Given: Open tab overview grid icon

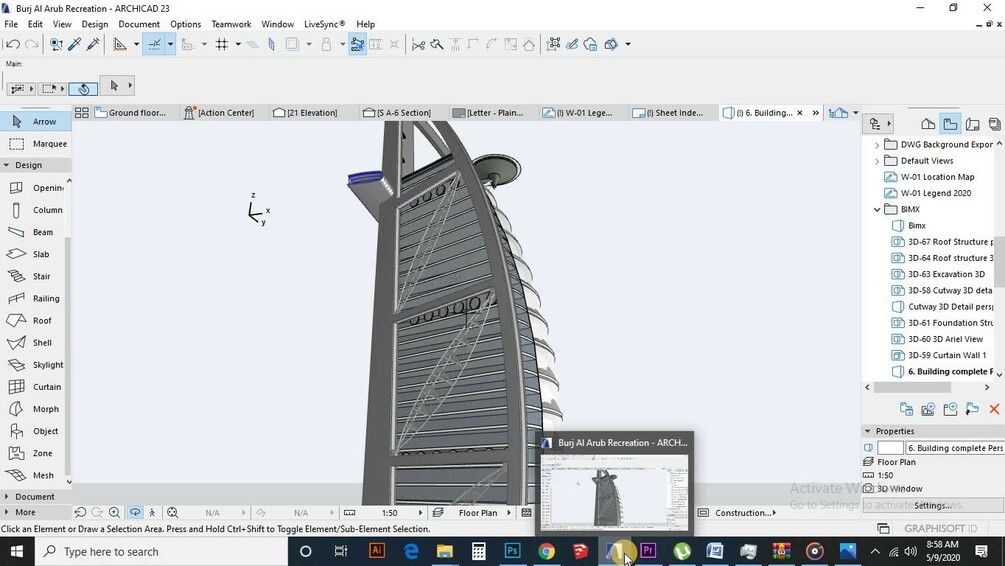Looking at the screenshot, I should point(81,113).
